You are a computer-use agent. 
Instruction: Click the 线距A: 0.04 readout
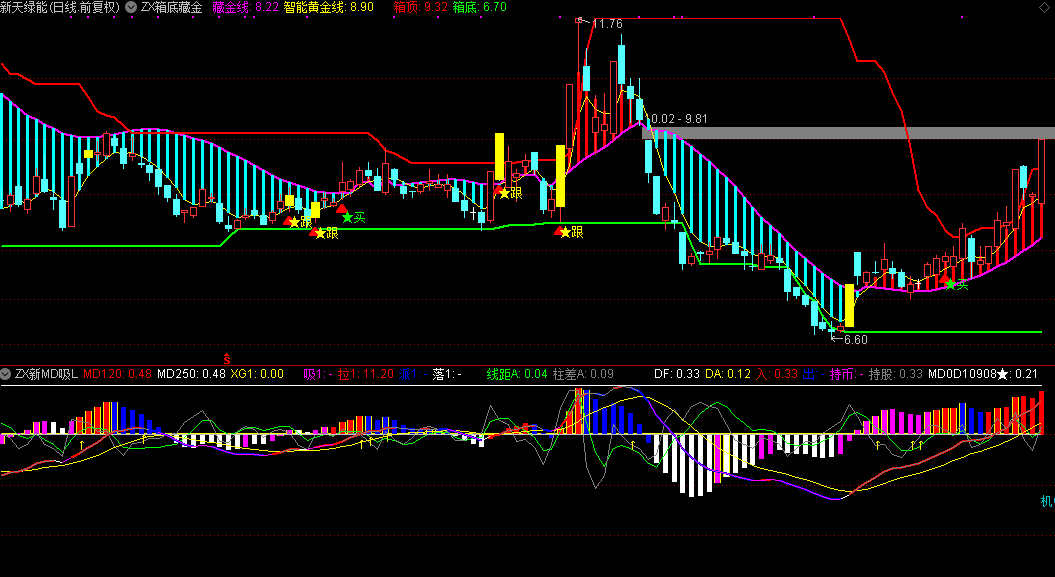click(x=517, y=374)
